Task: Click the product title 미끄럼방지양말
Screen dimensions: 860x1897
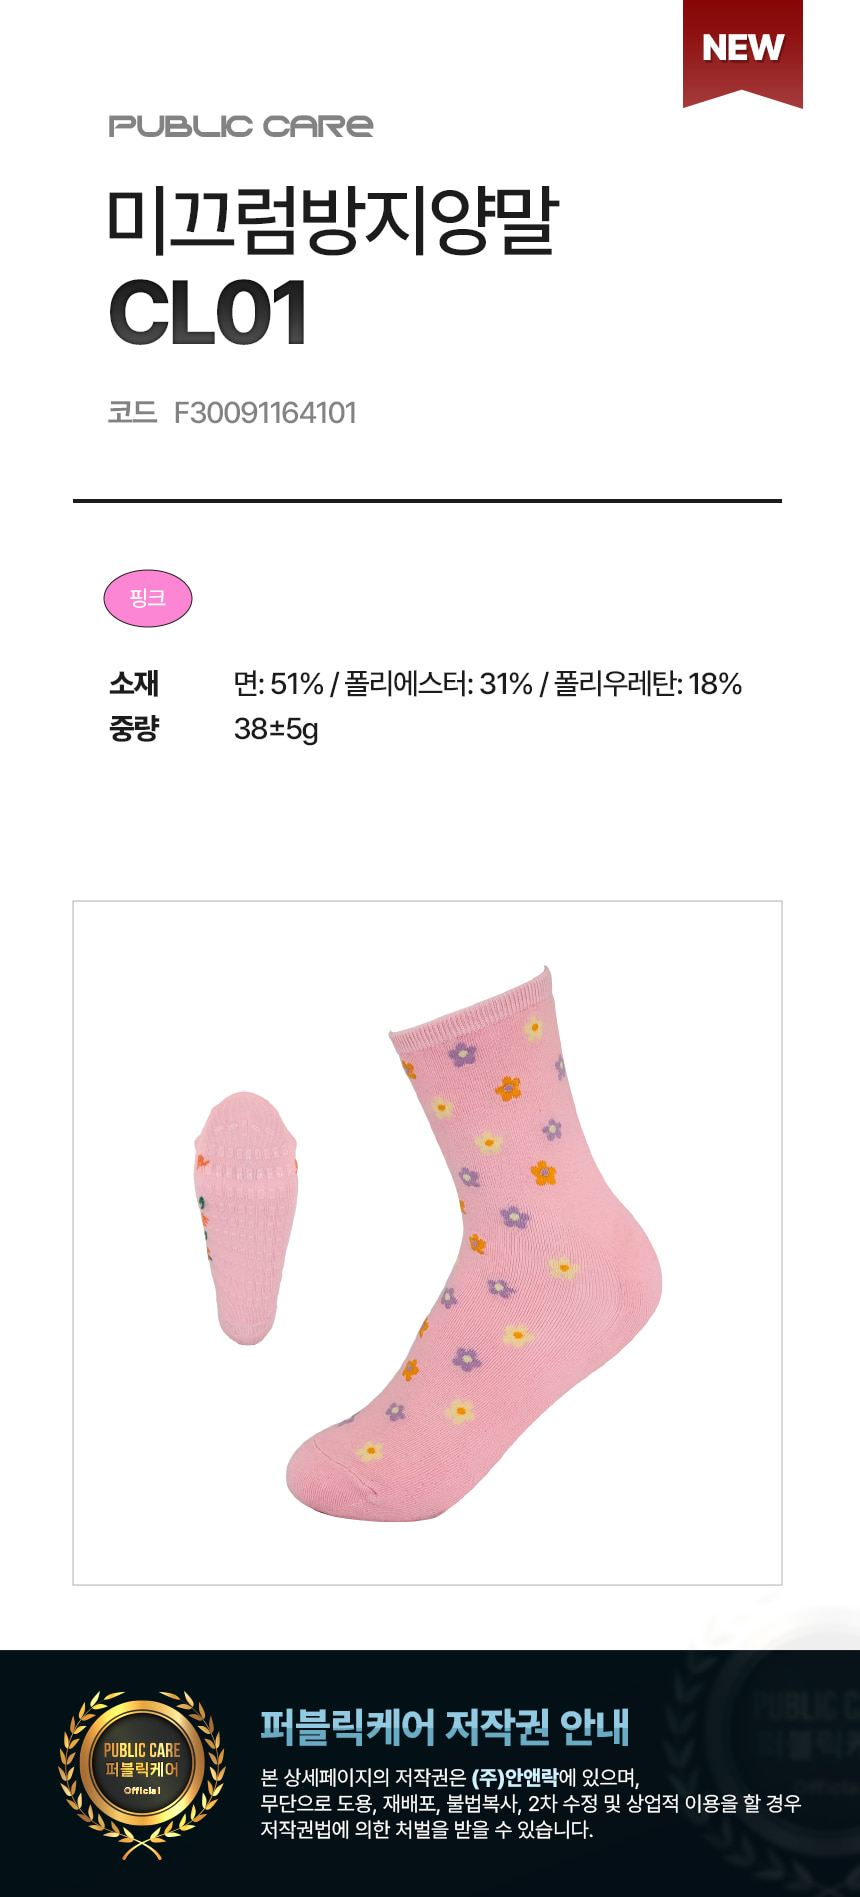Action: pos(333,220)
